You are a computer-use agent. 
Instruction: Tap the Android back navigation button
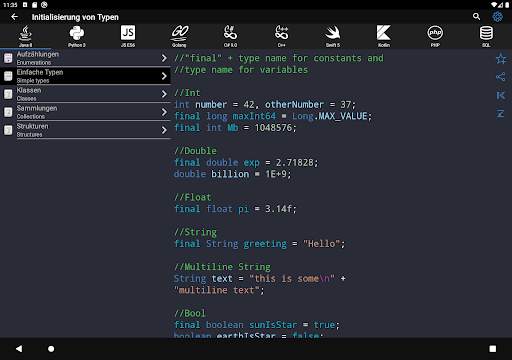pos(19,349)
